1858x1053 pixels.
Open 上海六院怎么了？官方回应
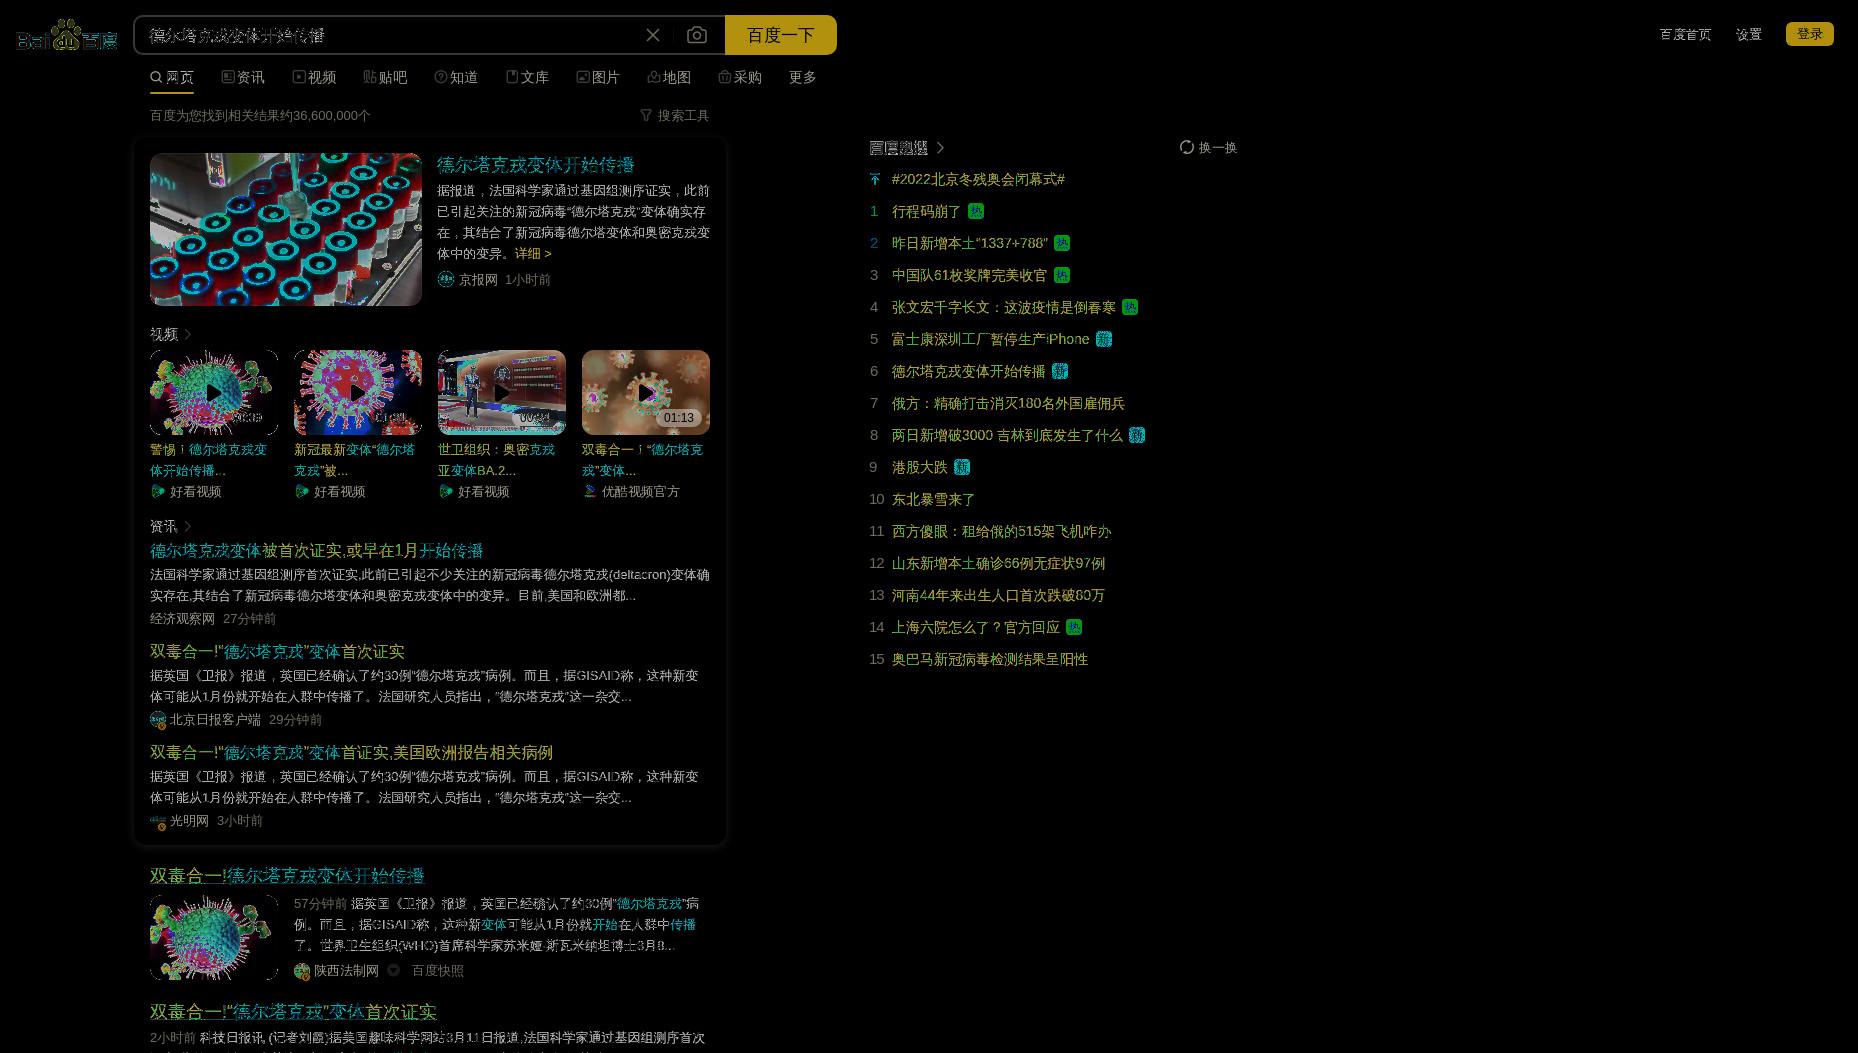[976, 627]
